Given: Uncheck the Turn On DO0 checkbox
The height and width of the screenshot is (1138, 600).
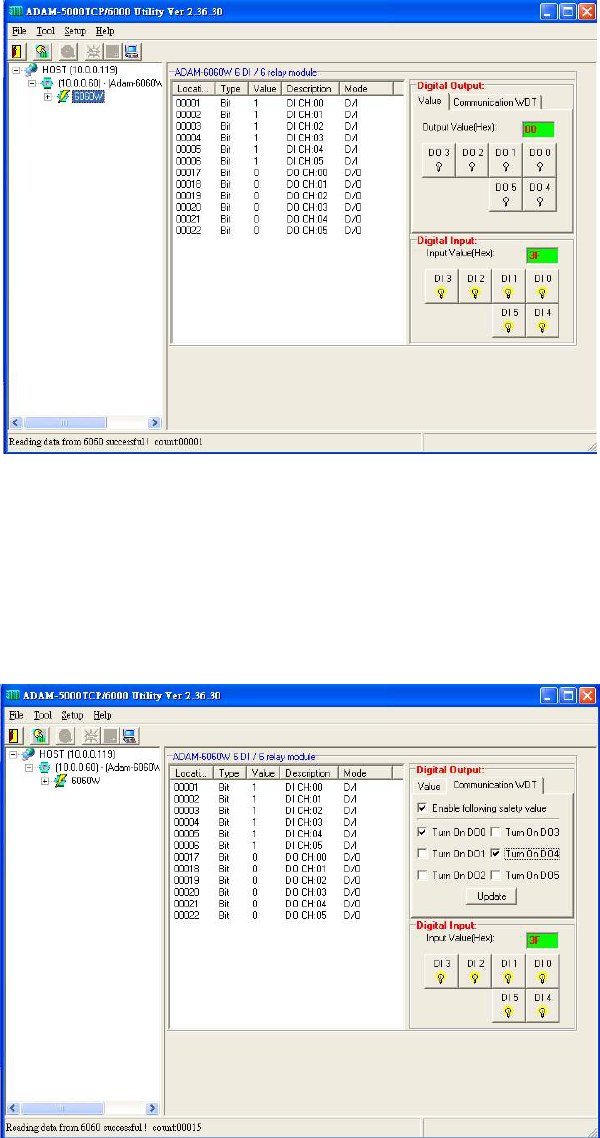Looking at the screenshot, I should click(422, 831).
